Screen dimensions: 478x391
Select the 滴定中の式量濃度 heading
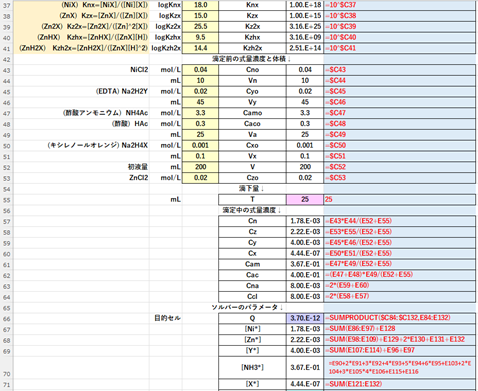pyautogui.click(x=252, y=210)
